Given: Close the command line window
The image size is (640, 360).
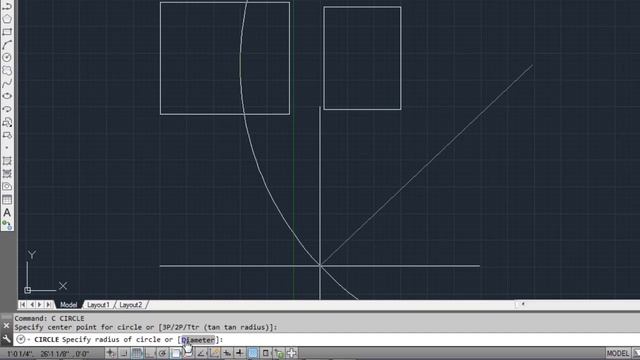Looking at the screenshot, I should pos(6,325).
